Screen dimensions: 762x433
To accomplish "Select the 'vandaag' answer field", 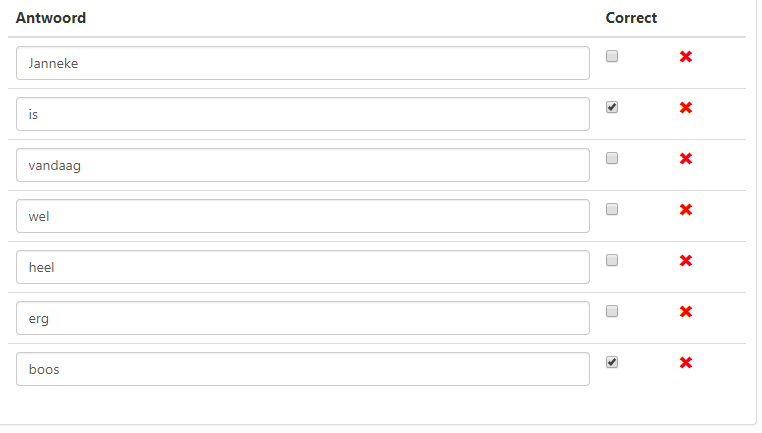I will [x=302, y=165].
